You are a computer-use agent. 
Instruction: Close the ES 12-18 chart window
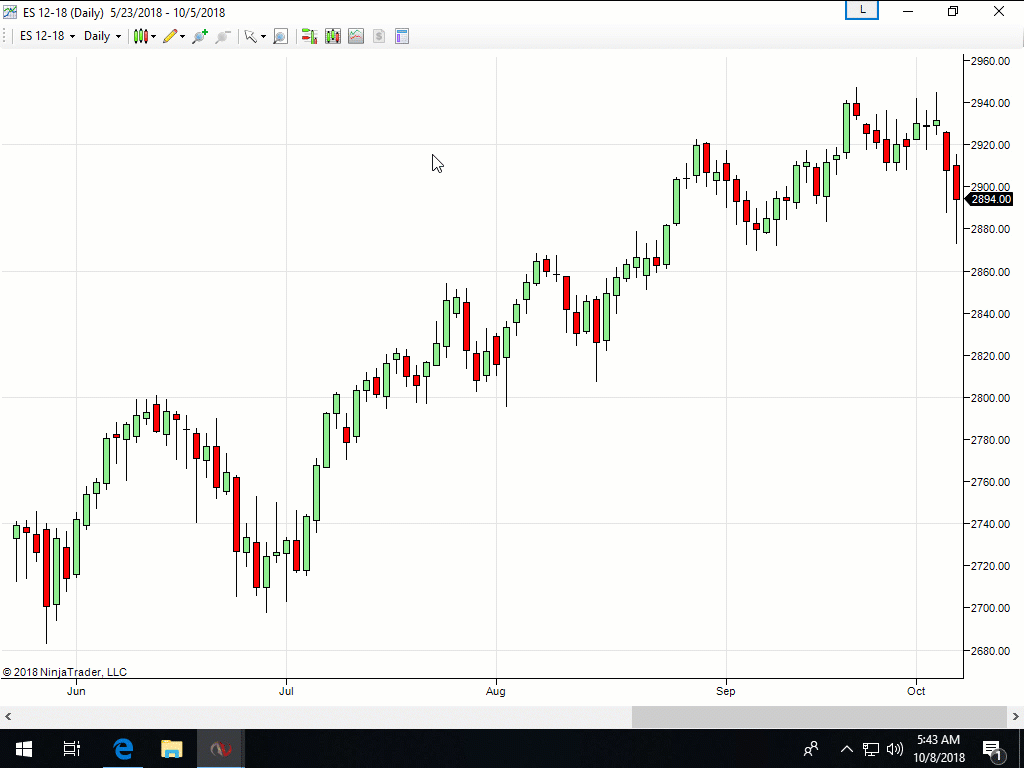pyautogui.click(x=999, y=11)
